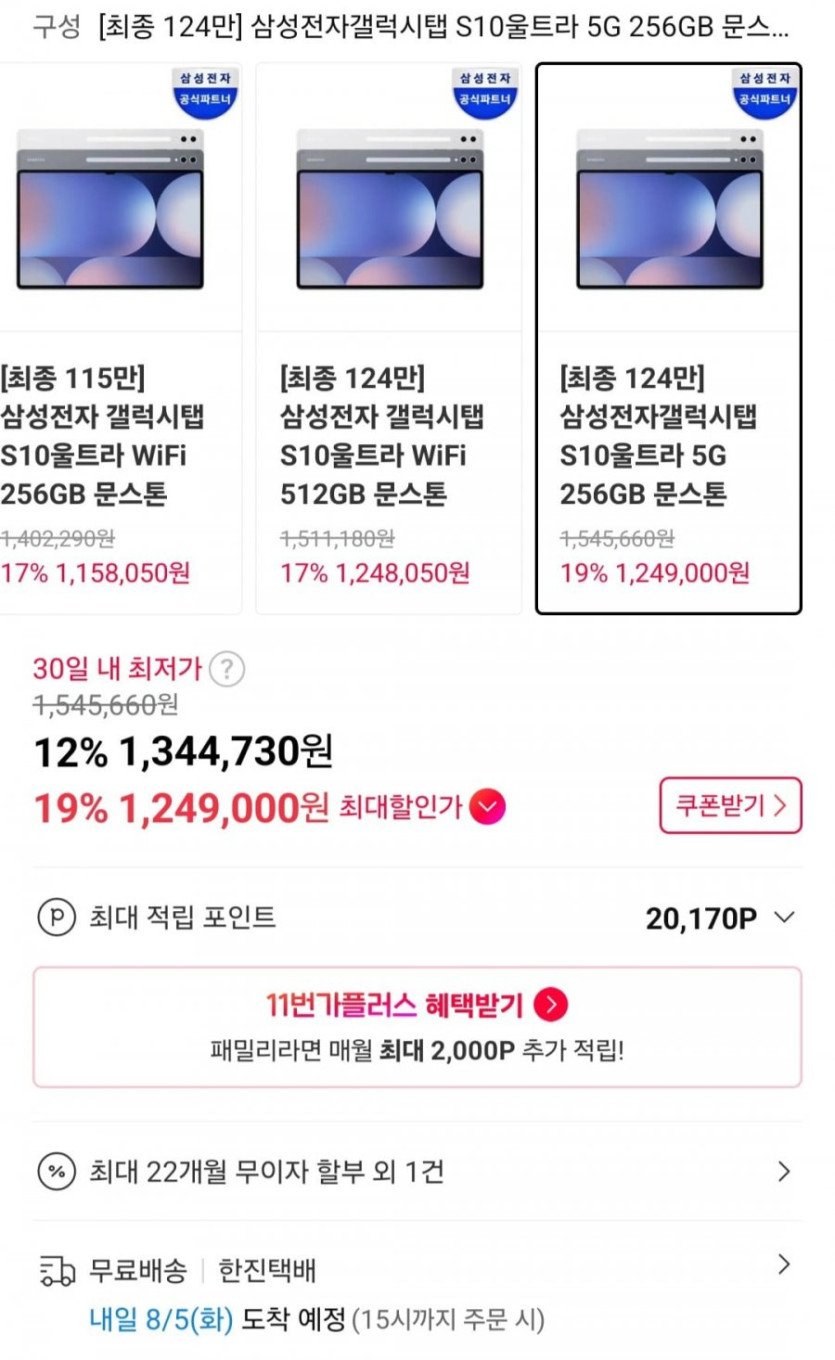Expand the 20,170P points dropdown
This screenshot has height=1360, width=835.
tap(785, 917)
